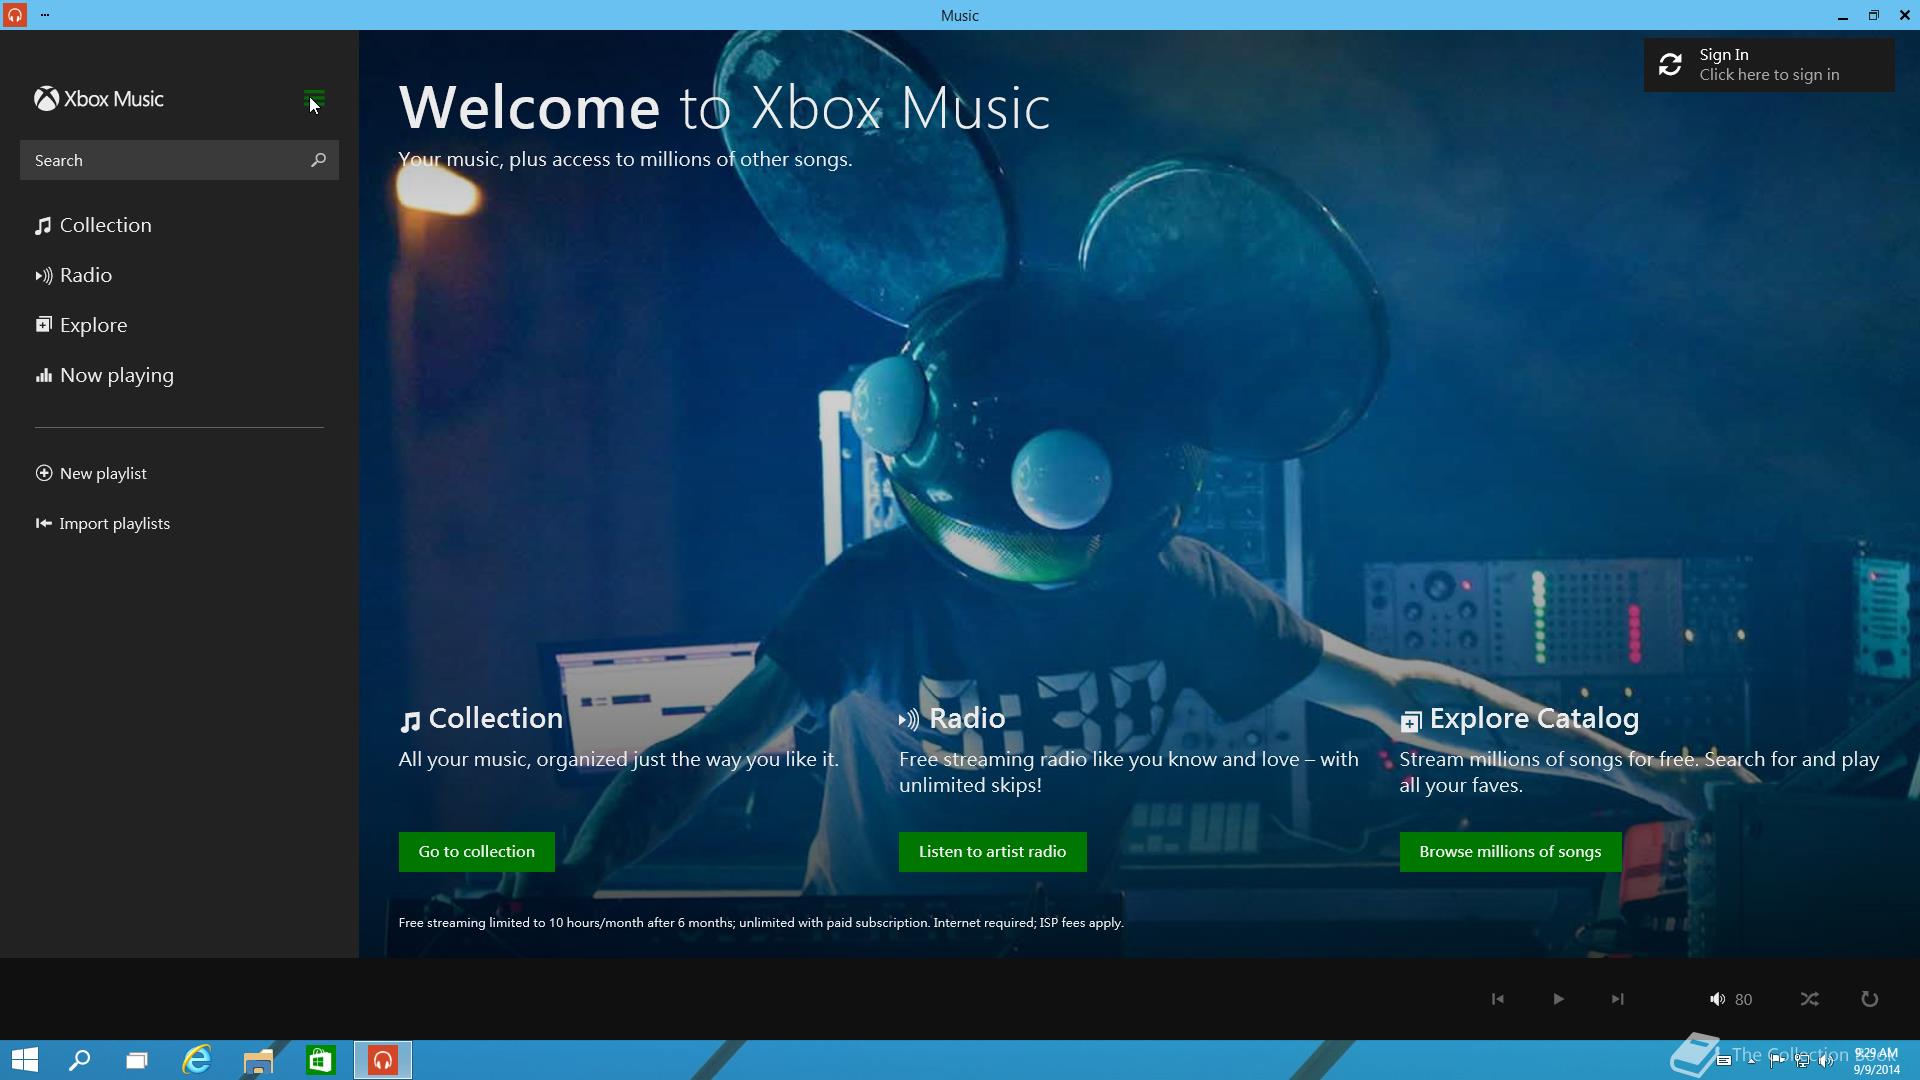
Task: Open the title bar ellipsis menu
Action: 45,15
